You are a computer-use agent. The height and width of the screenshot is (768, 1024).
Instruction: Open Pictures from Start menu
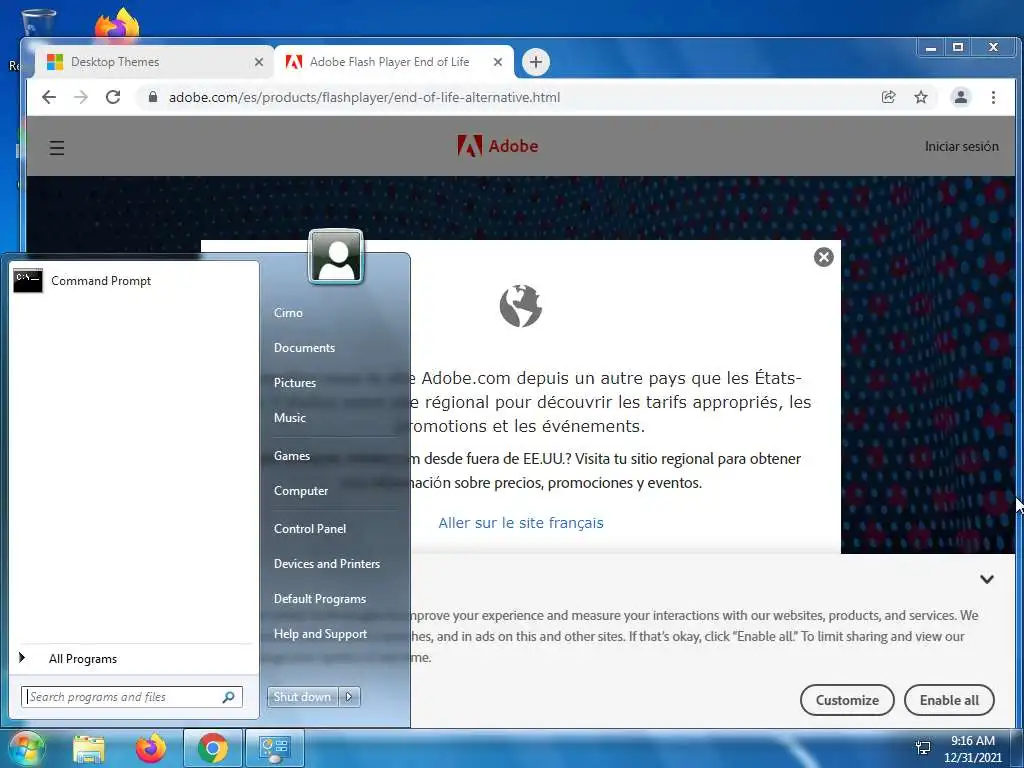295,383
